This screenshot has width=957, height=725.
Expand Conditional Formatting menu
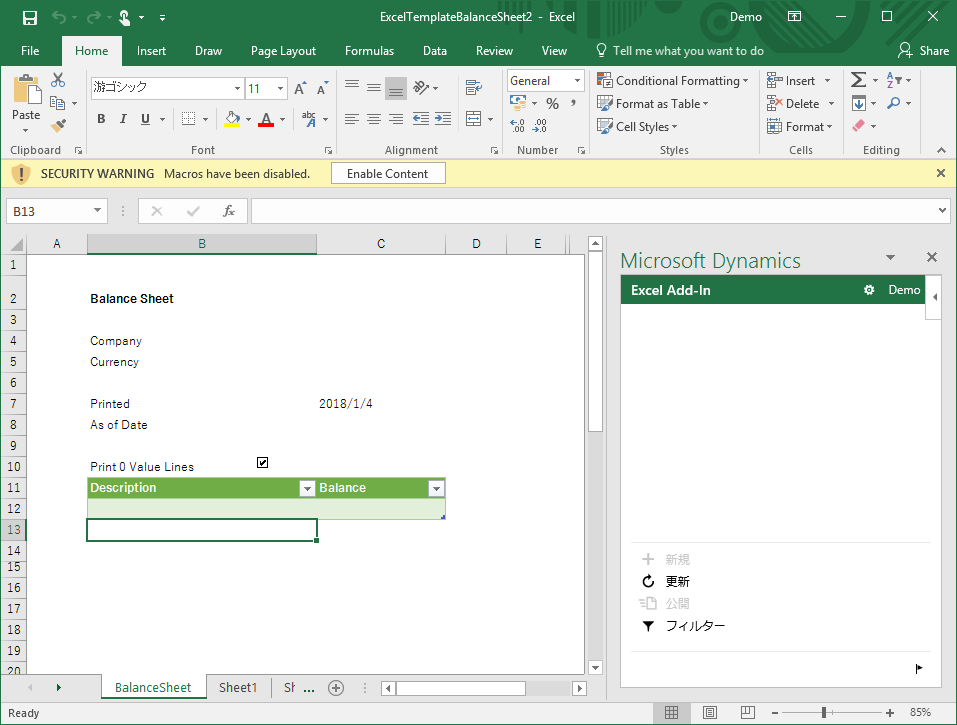point(673,81)
